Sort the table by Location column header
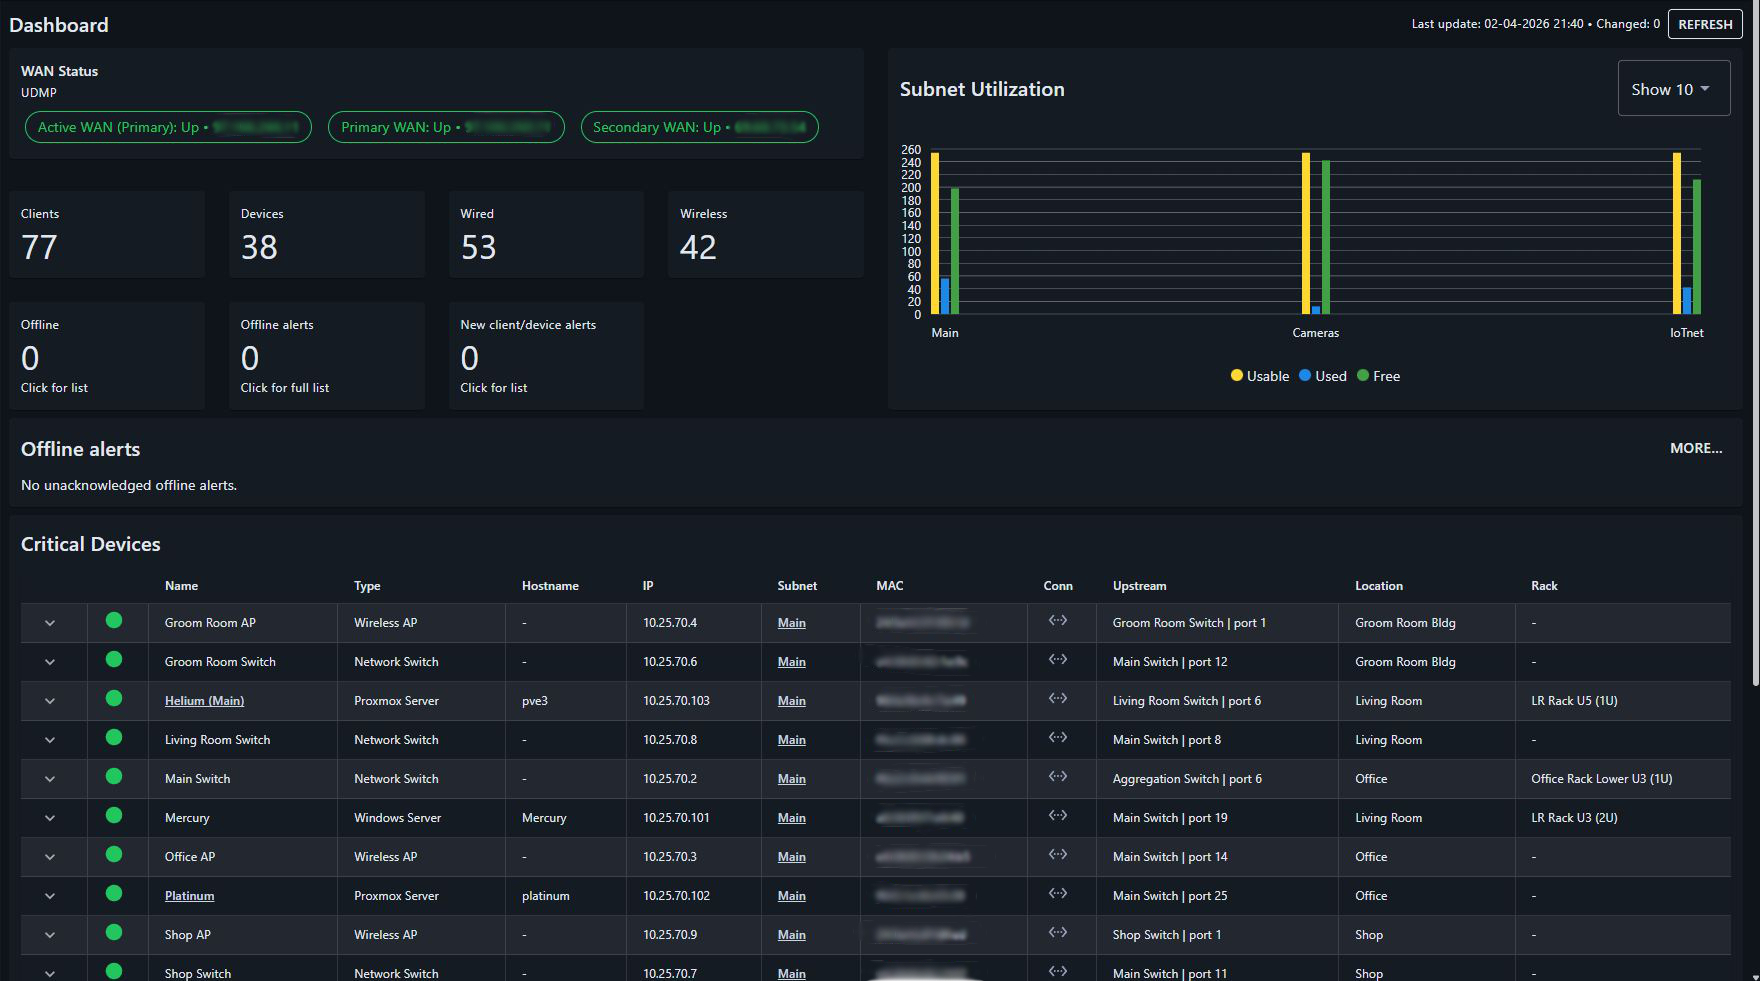Screen dimensions: 1760x981 click(x=1378, y=586)
